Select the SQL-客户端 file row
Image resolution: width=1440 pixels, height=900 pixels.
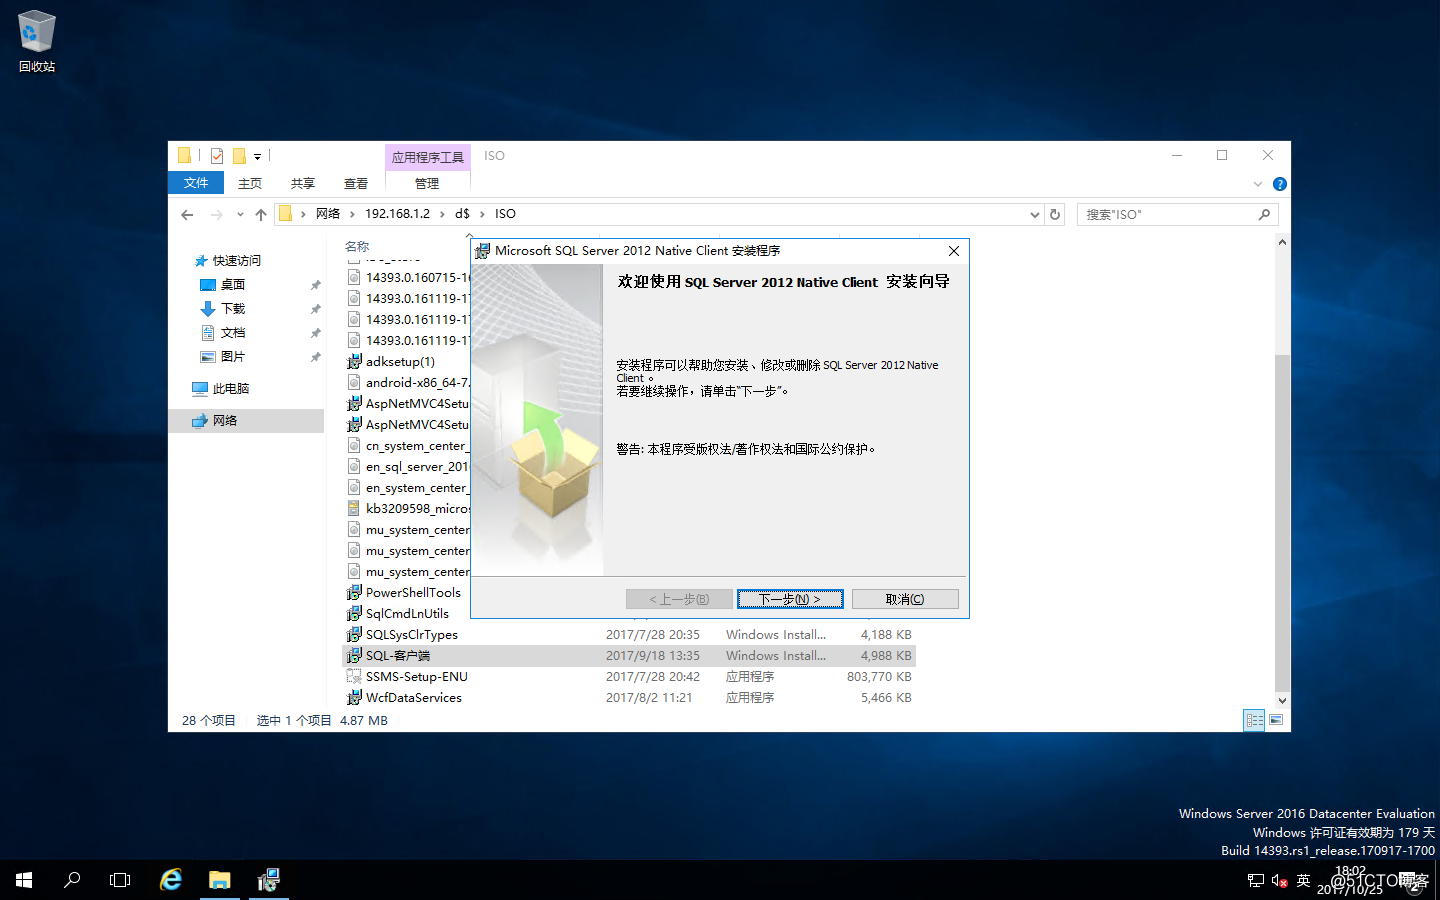[629, 656]
